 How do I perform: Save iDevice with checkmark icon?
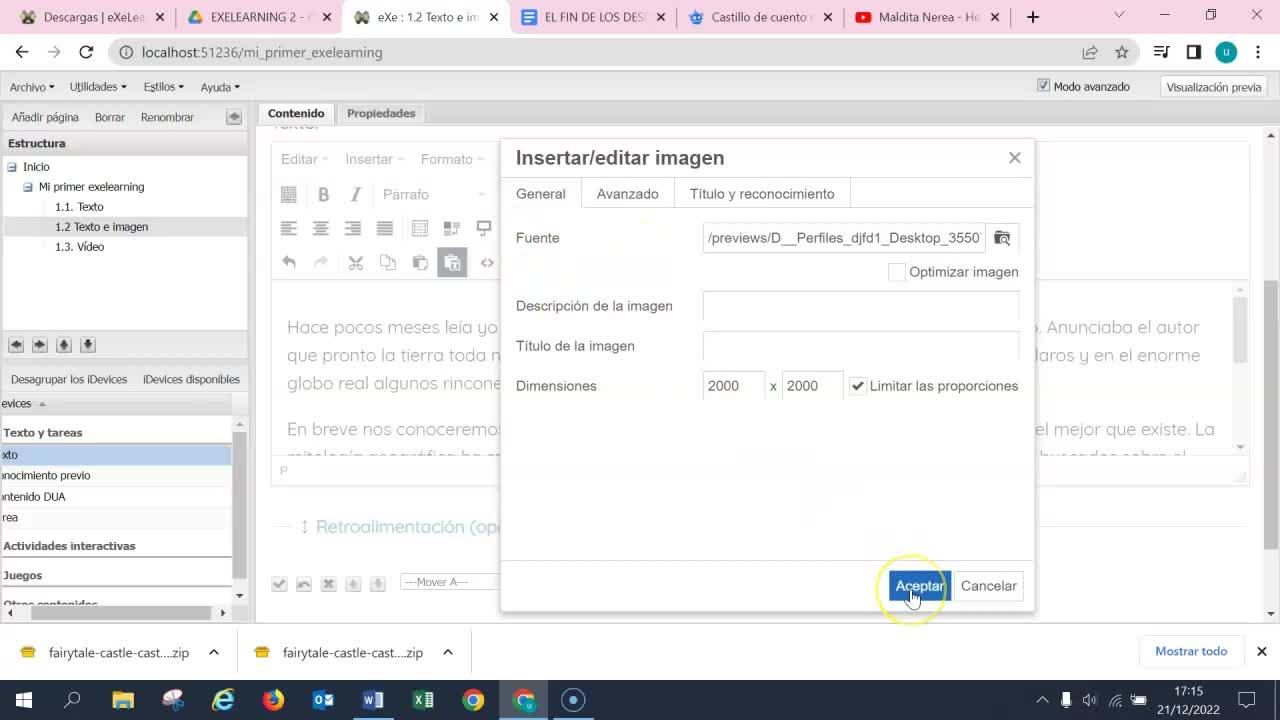click(x=280, y=583)
